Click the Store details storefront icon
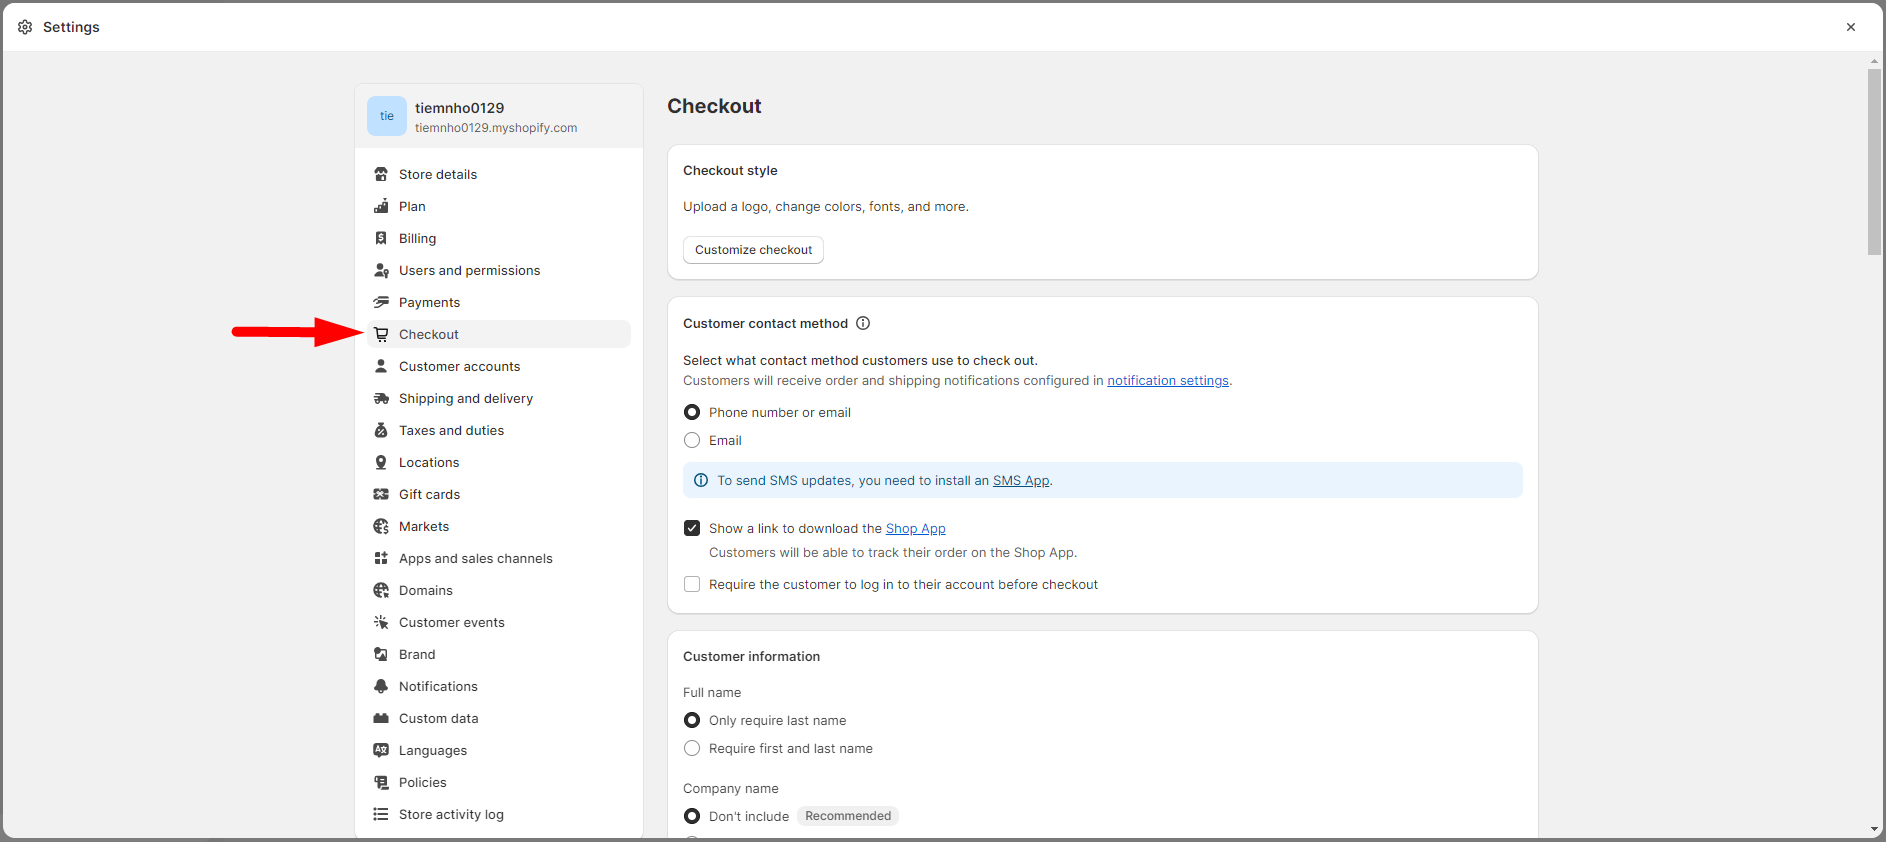This screenshot has width=1886, height=842. point(381,174)
